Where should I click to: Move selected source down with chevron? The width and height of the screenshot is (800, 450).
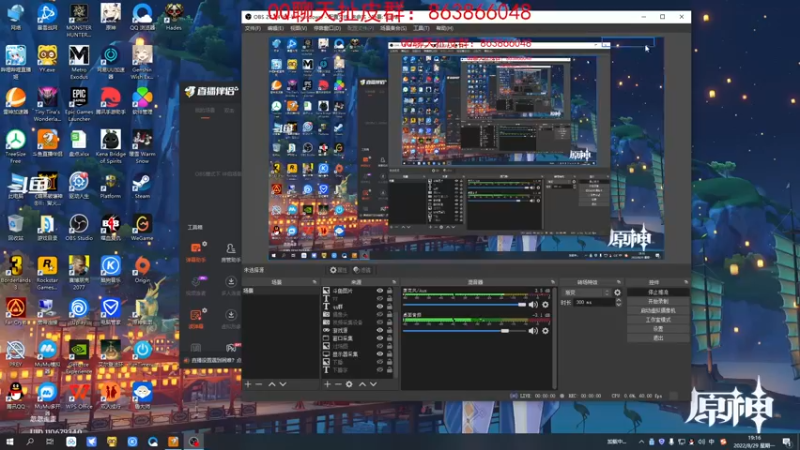click(x=373, y=384)
